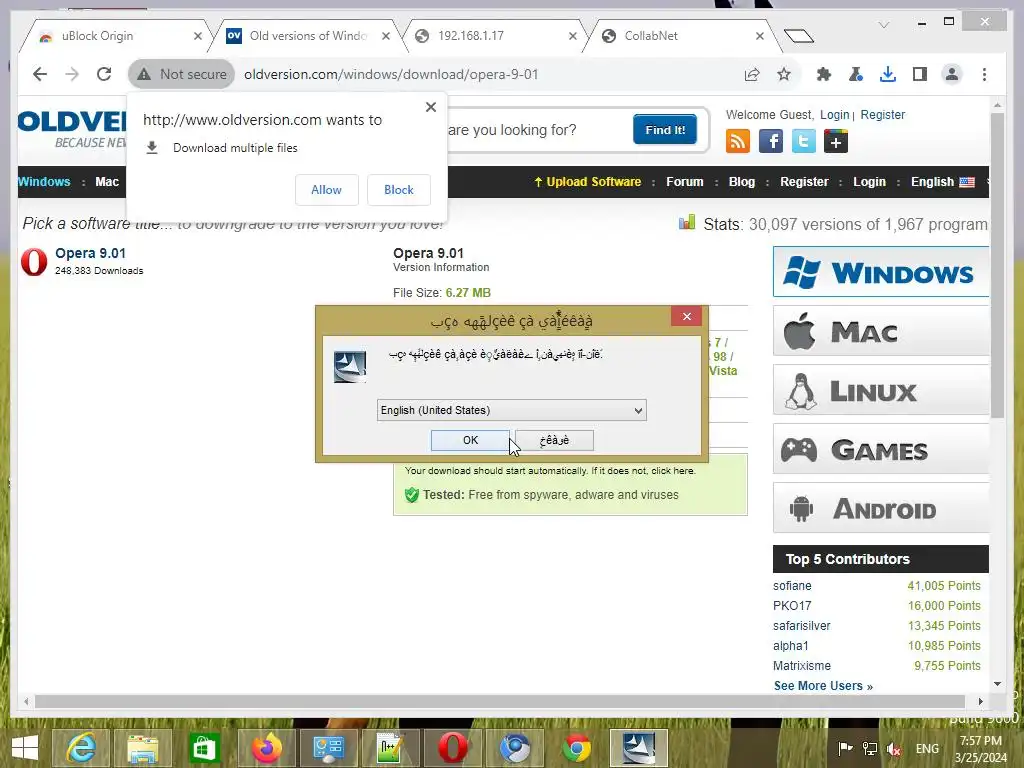
Task: Click the Not secure warning badge
Action: [x=182, y=74]
